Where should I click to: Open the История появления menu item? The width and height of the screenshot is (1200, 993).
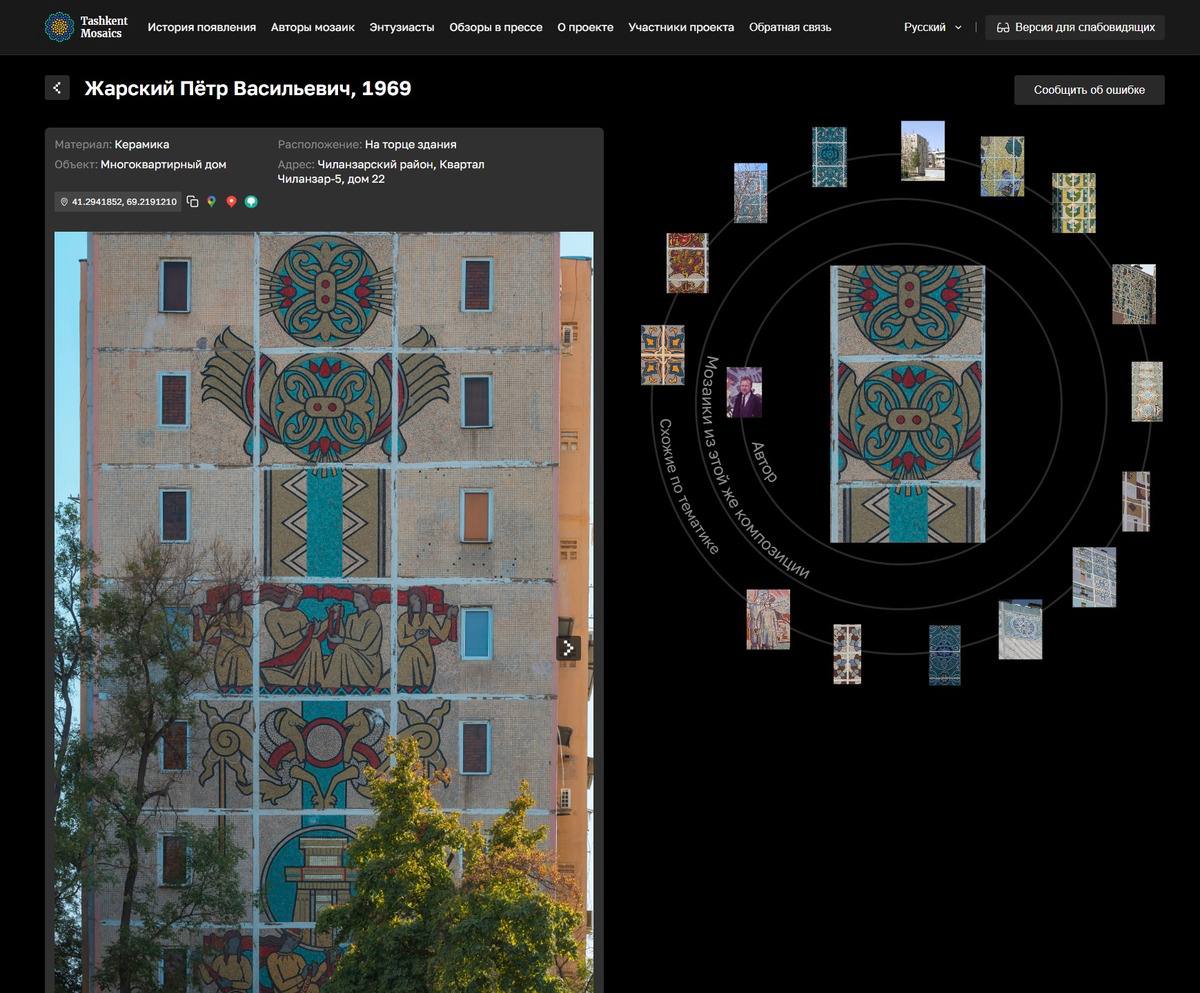[201, 27]
